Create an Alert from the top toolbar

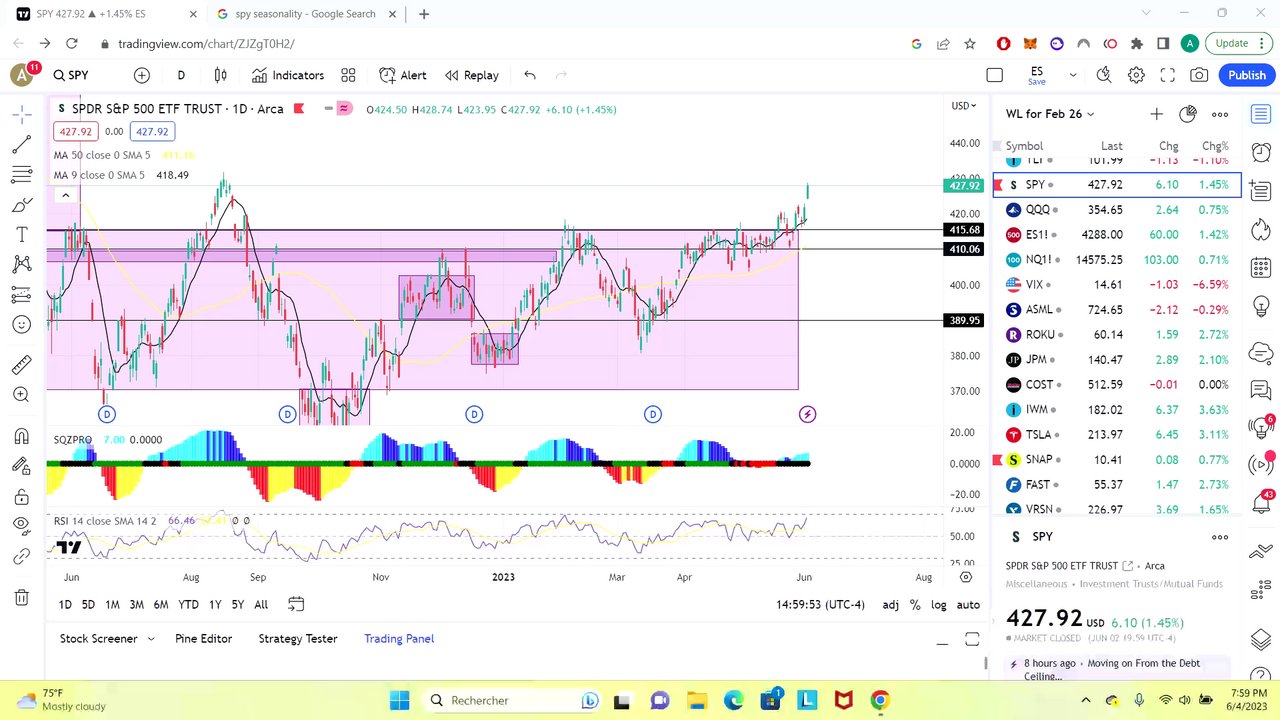tap(403, 75)
